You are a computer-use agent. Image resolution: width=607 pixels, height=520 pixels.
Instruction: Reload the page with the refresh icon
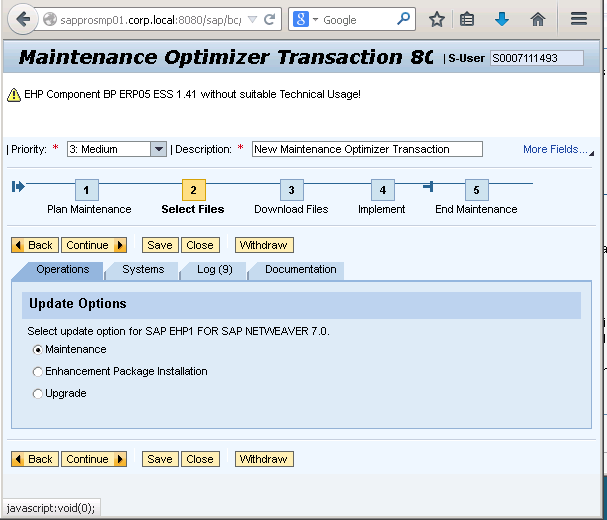[269, 19]
